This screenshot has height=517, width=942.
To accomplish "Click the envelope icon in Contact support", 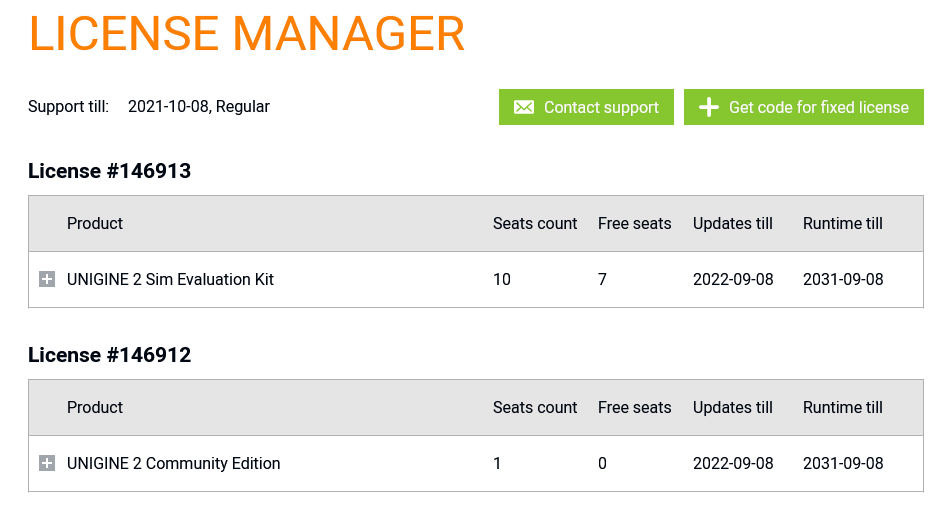I will tap(524, 107).
